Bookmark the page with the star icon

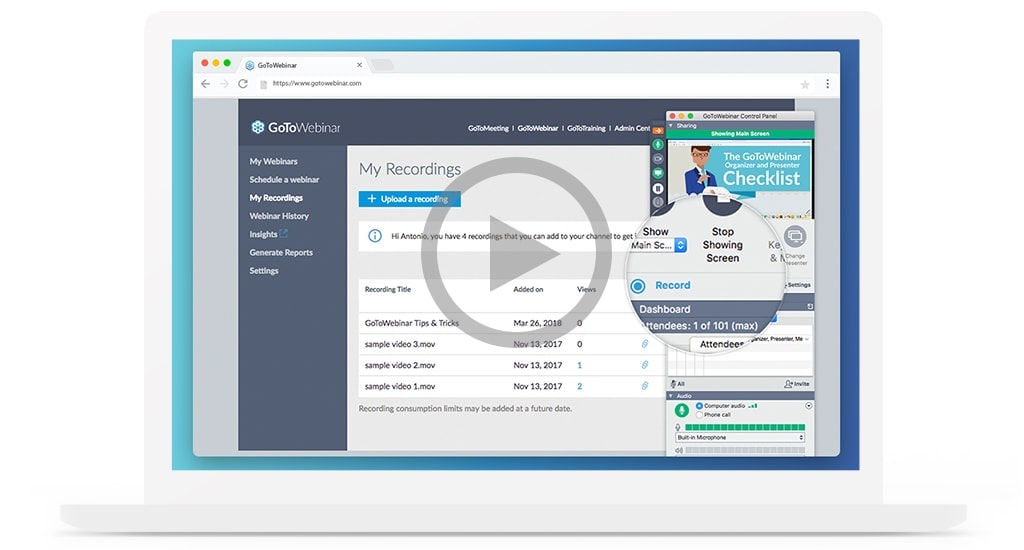tap(805, 84)
